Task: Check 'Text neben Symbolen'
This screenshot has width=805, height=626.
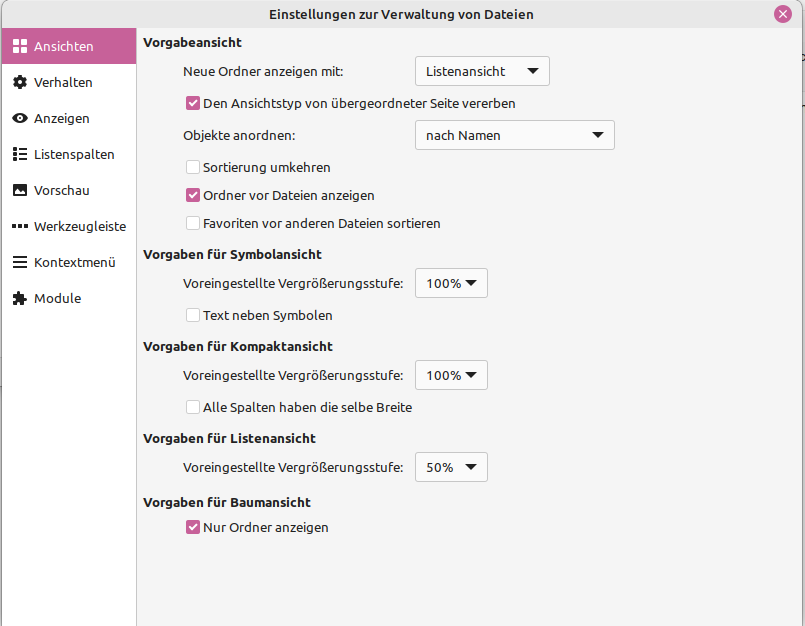Action: point(192,315)
